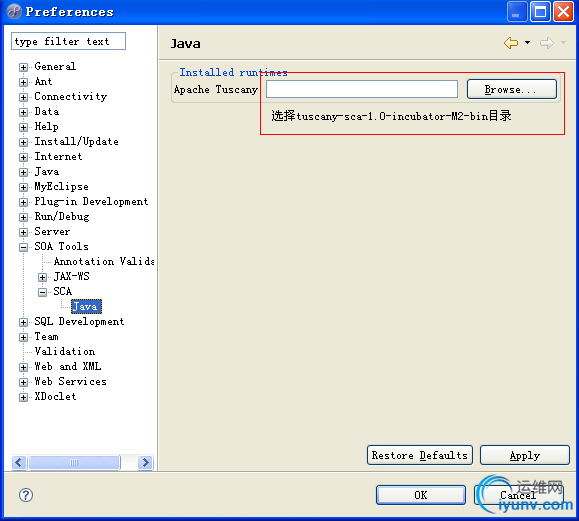Minimize the Preferences window

517,12
